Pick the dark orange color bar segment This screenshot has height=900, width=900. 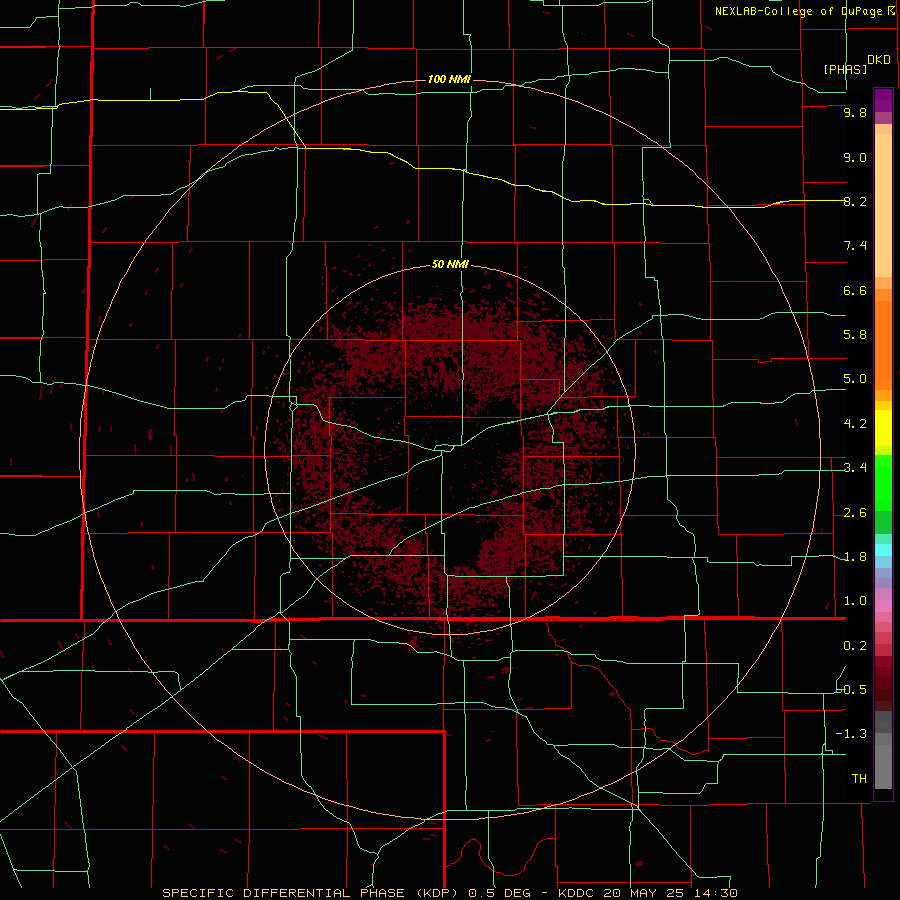pyautogui.click(x=883, y=345)
